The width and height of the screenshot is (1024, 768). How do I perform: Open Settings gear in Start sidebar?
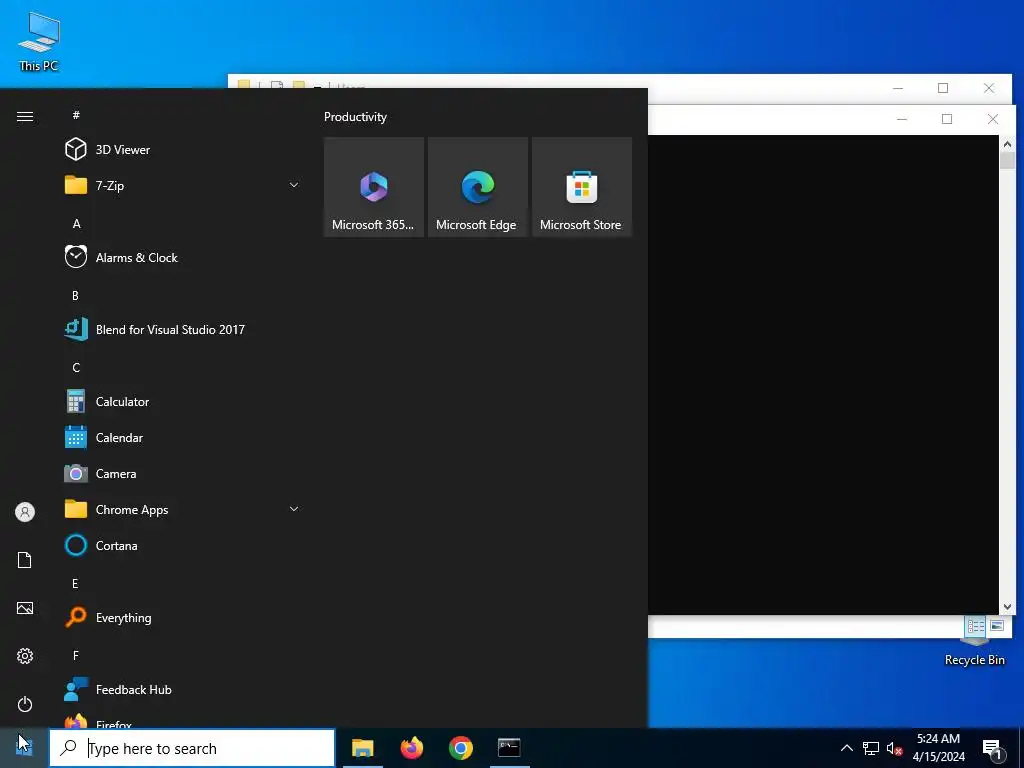(x=25, y=656)
